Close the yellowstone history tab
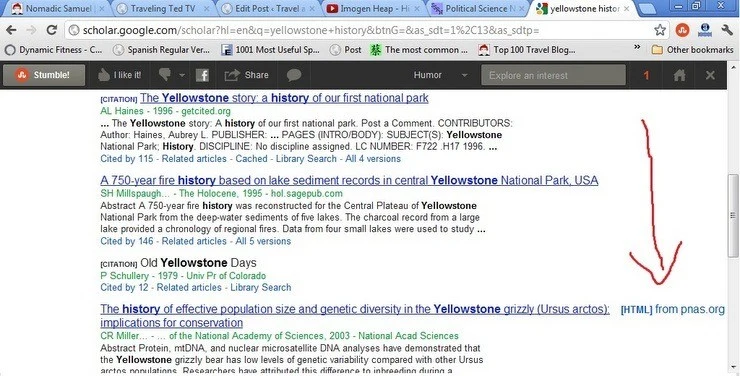The image size is (740, 376). coord(626,8)
